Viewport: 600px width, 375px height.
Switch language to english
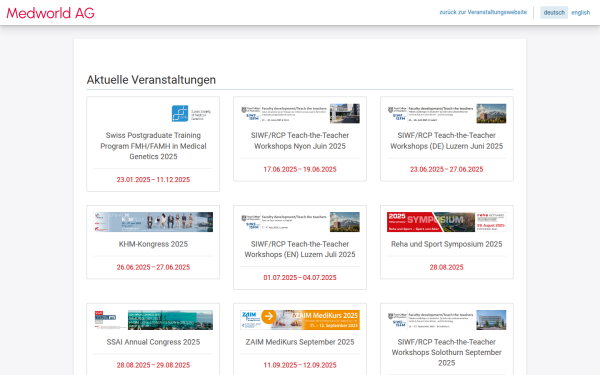click(580, 13)
